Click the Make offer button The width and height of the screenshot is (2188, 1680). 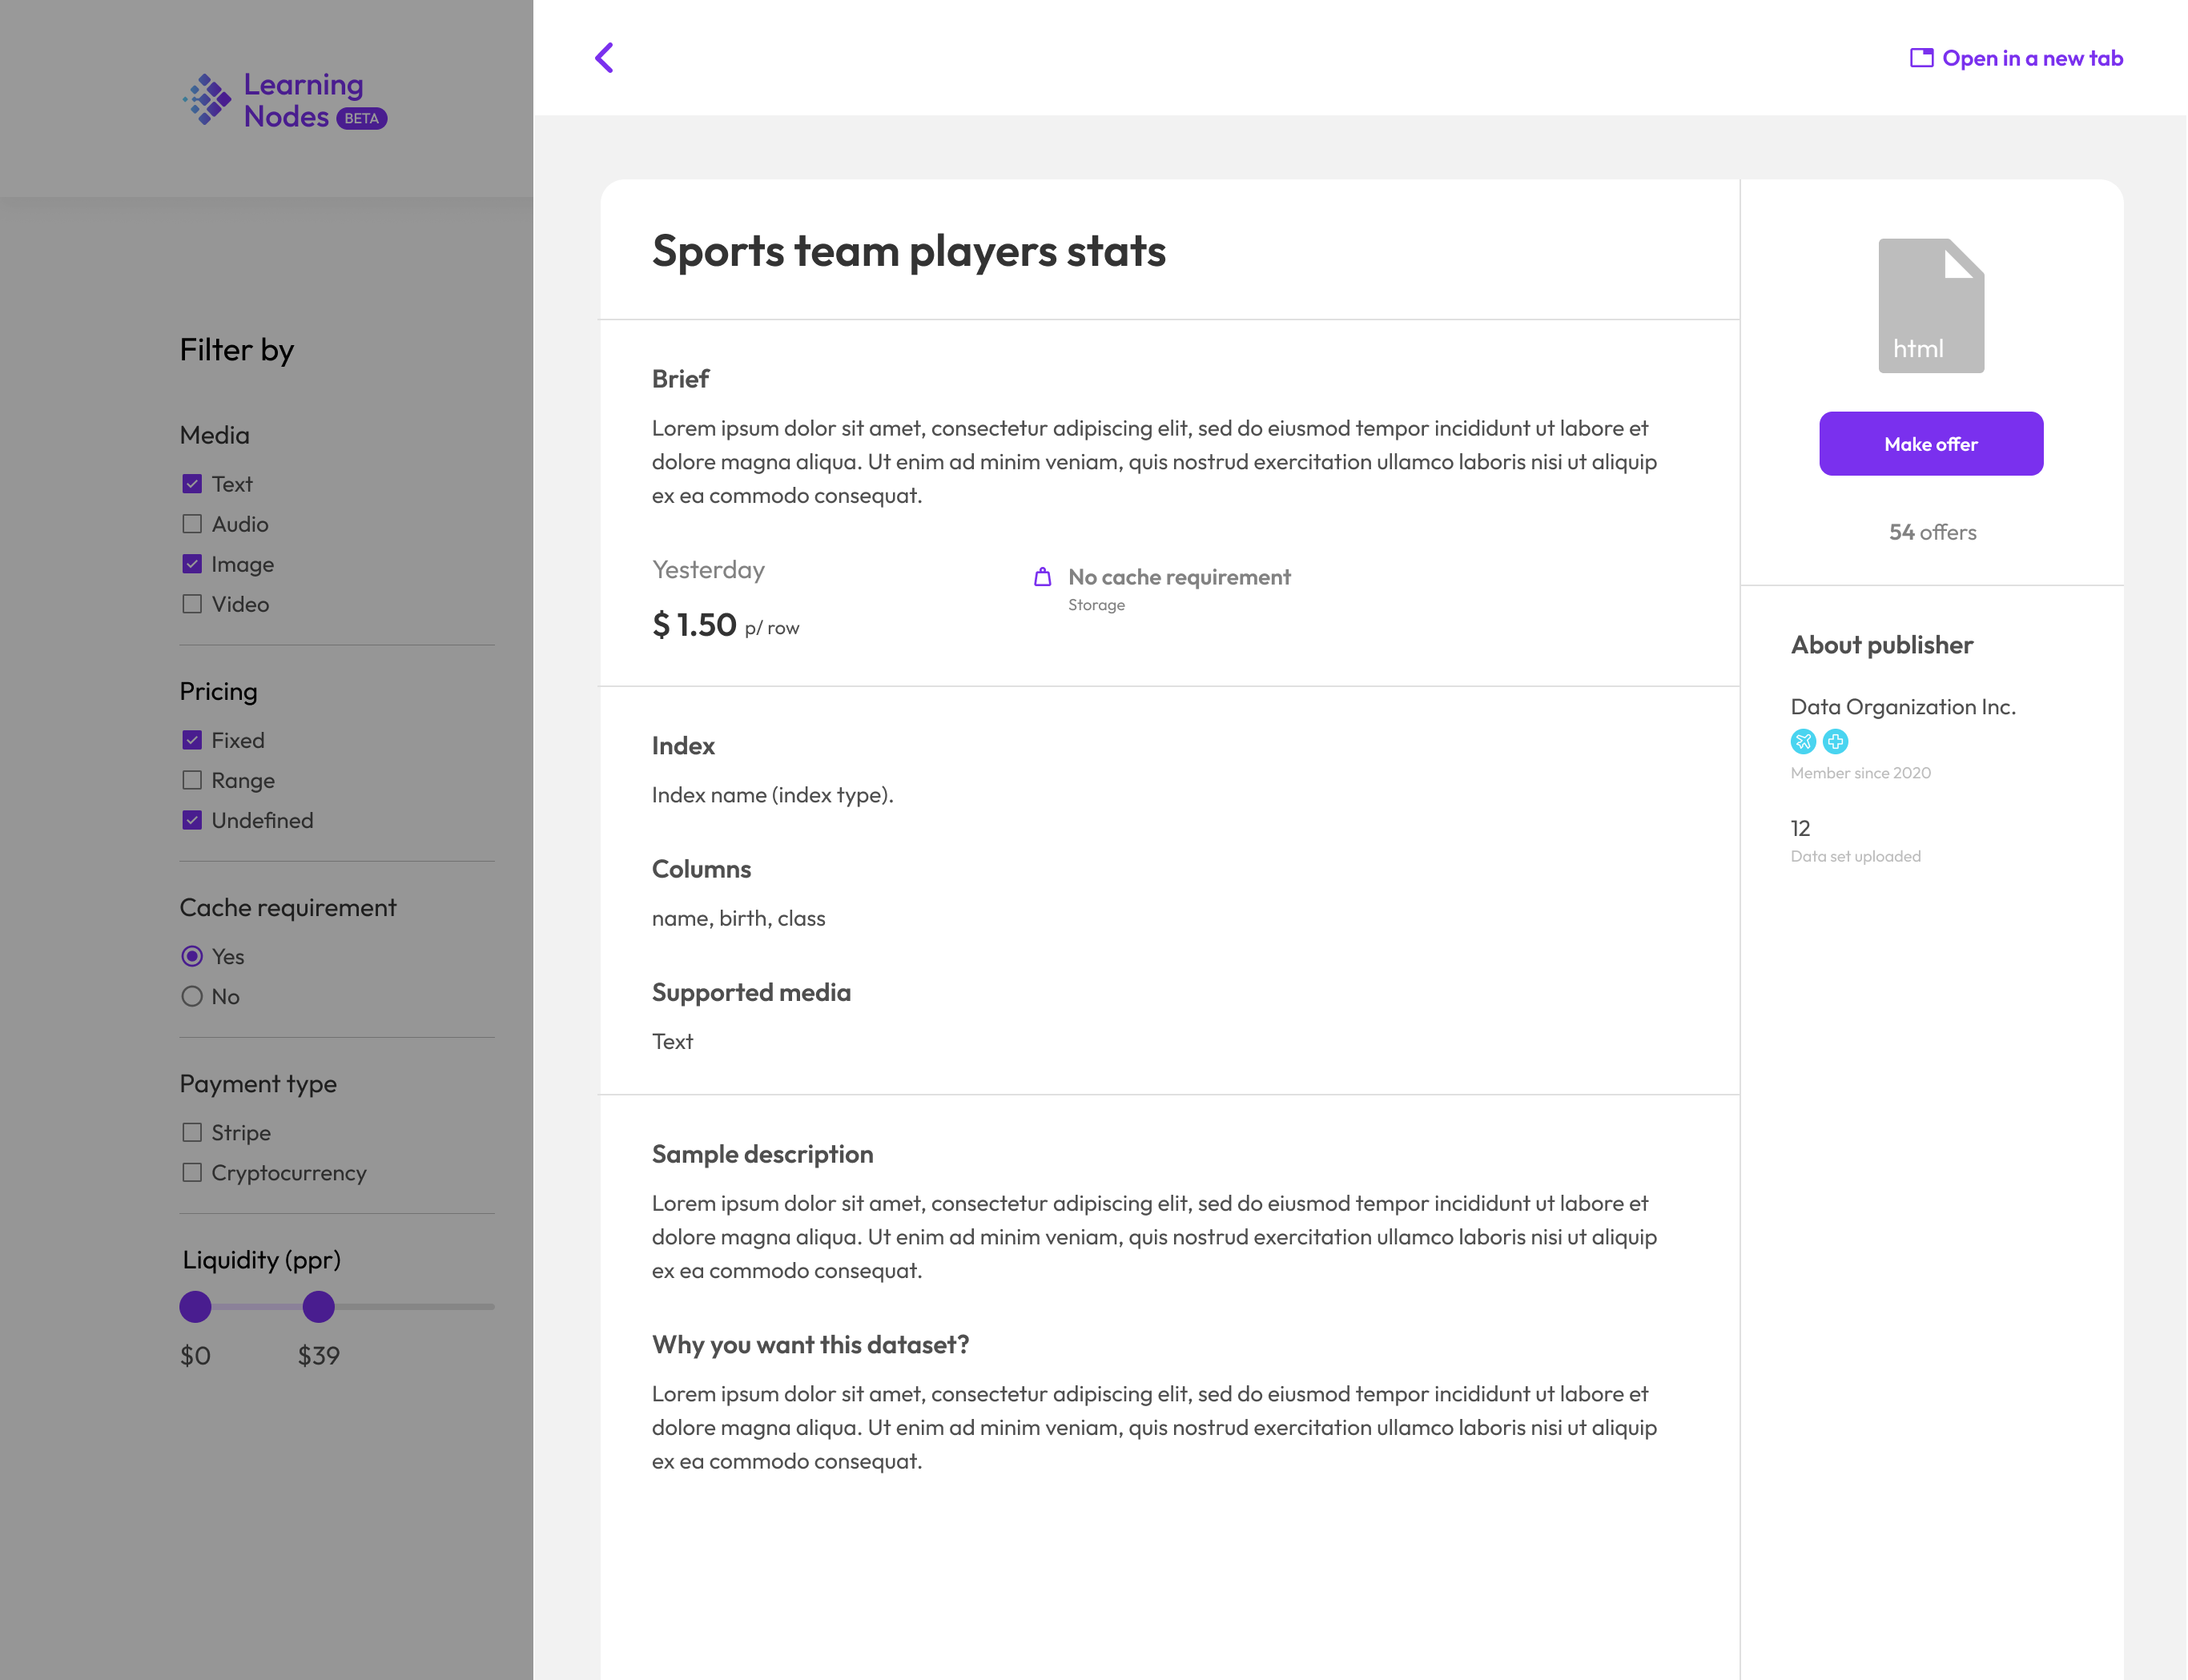coord(1931,443)
